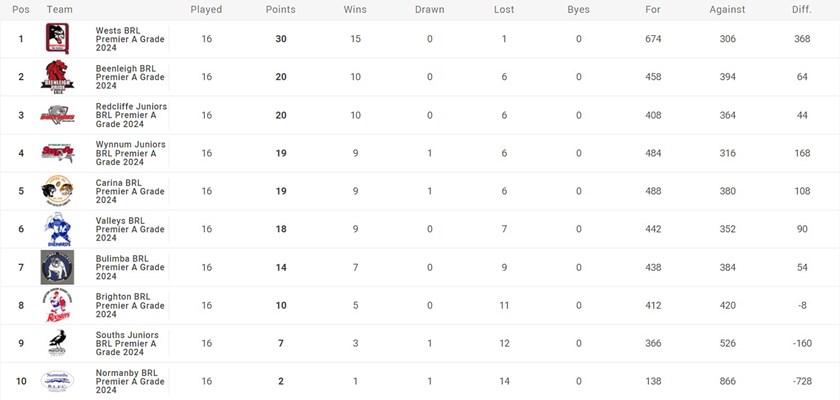Click the Brighton BRL Roosters logo
The height and width of the screenshot is (400, 840).
click(57, 305)
